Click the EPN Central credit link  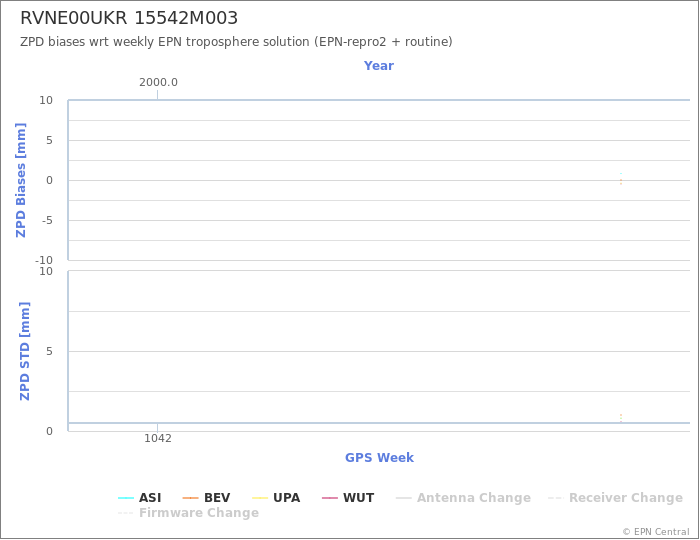click(x=656, y=532)
